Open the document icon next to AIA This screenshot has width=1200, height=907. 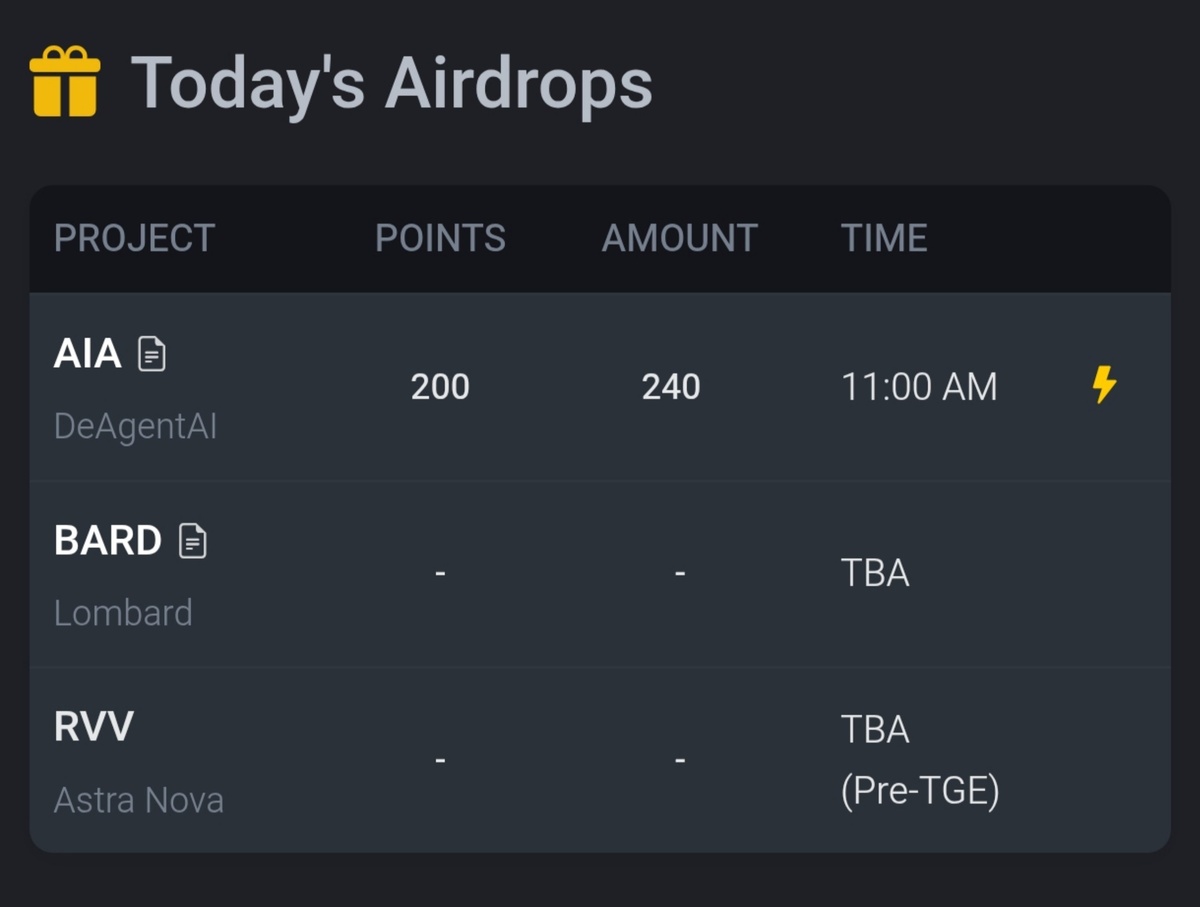(152, 354)
